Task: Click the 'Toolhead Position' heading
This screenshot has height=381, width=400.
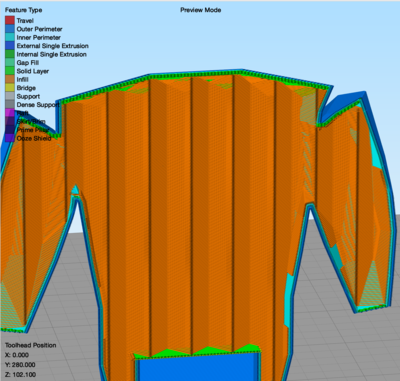Action: coord(30,345)
